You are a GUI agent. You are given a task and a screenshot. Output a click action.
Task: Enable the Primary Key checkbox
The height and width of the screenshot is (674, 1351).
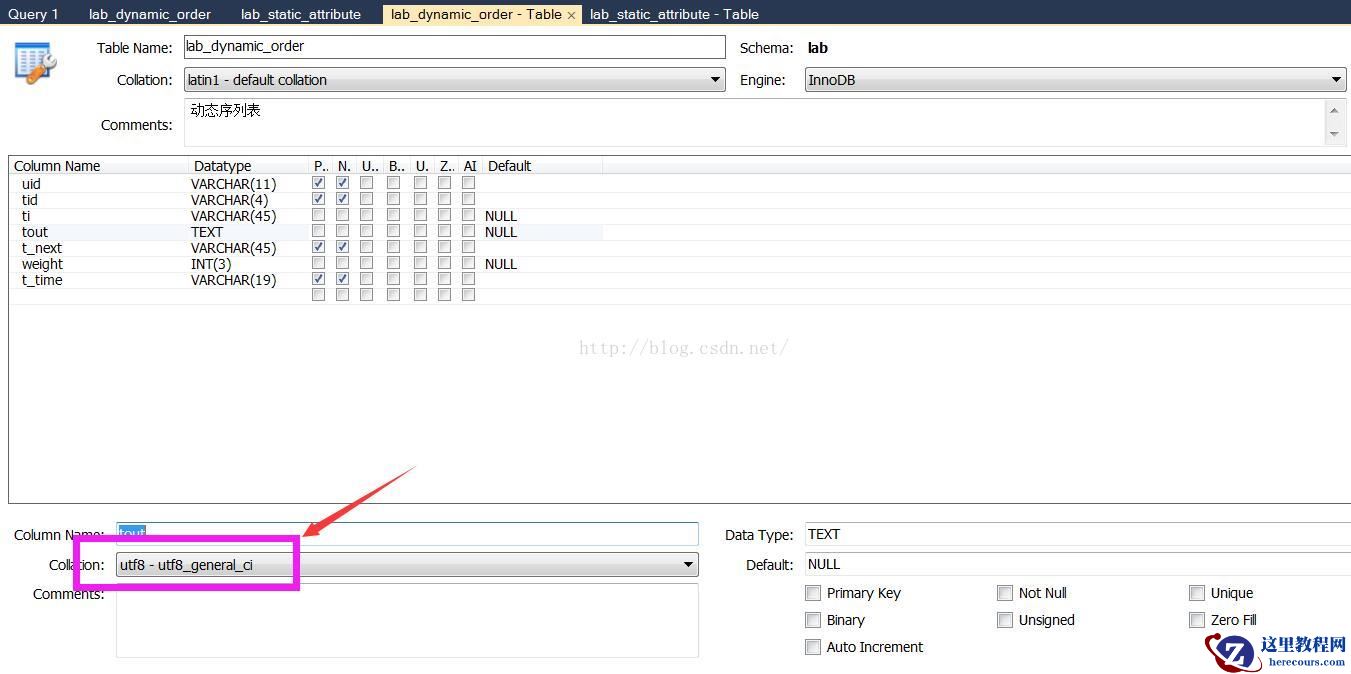pyautogui.click(x=813, y=592)
